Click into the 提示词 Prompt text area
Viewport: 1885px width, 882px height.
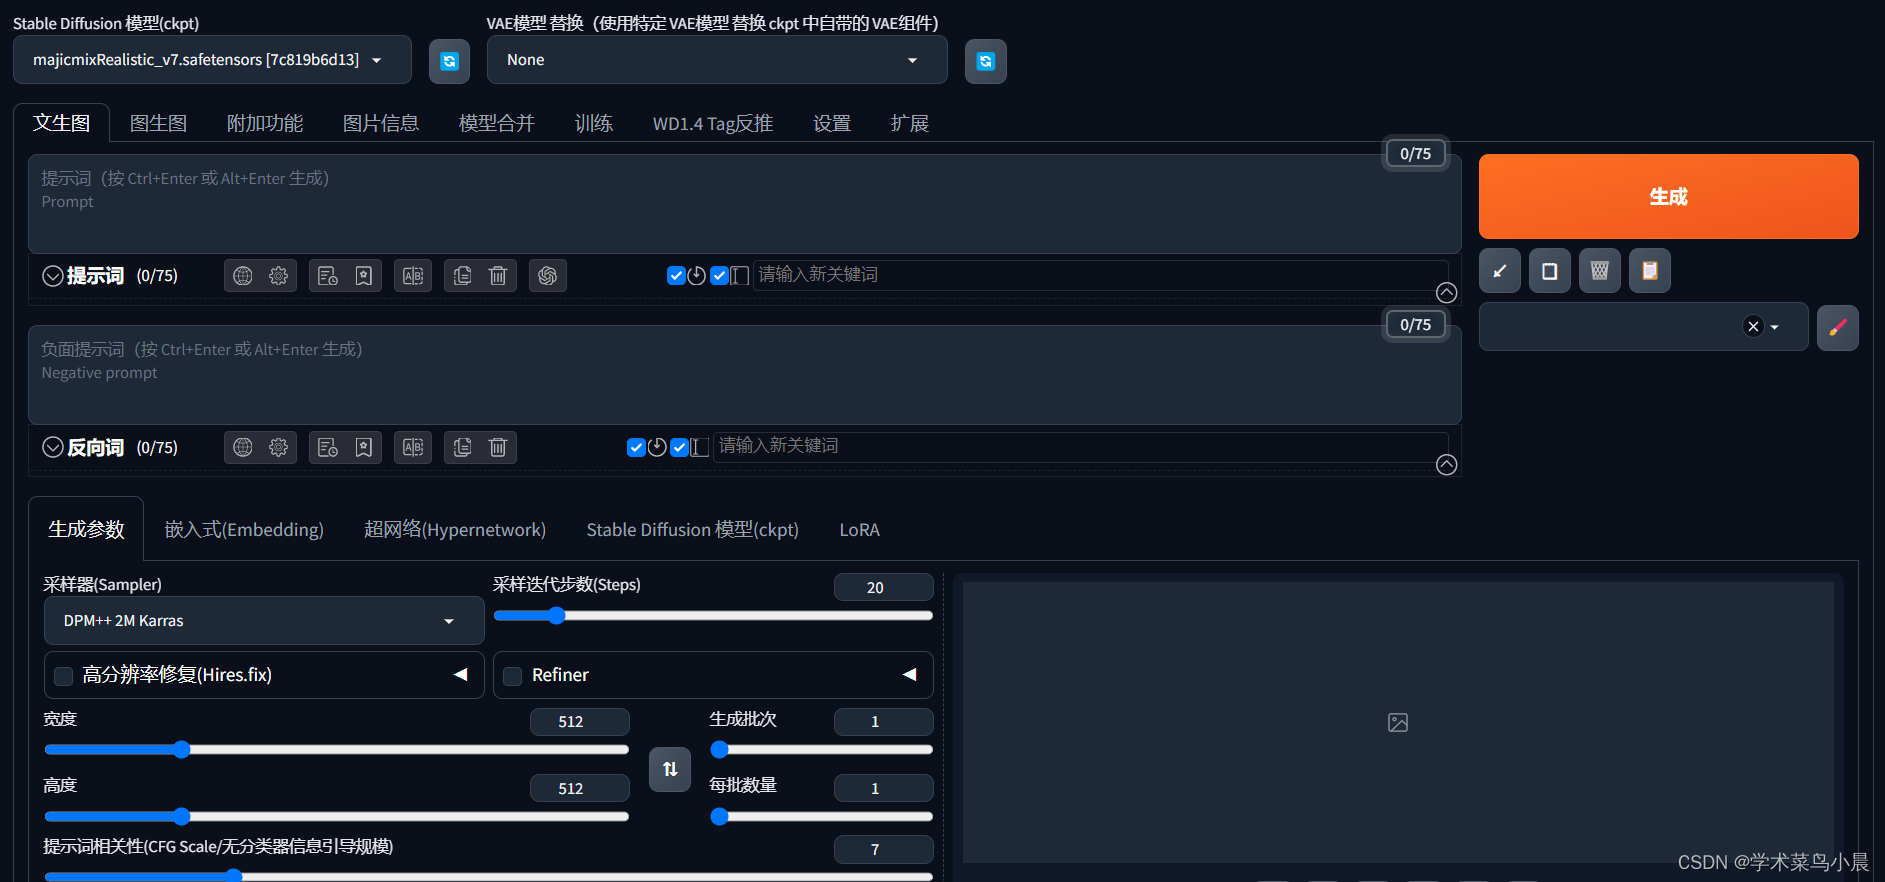click(x=745, y=204)
